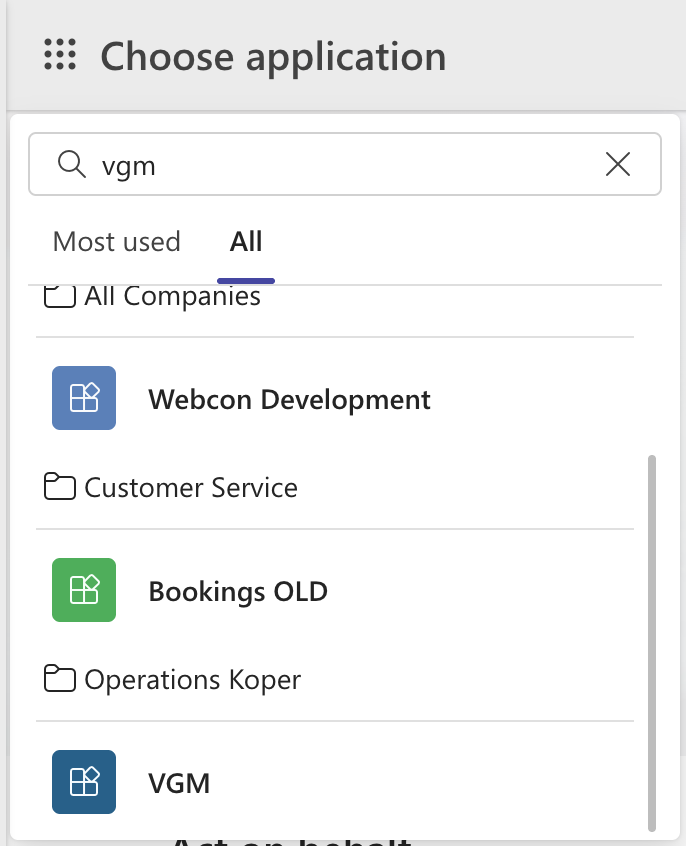Image resolution: width=686 pixels, height=846 pixels.
Task: Click the green Bookings OLD app icon
Action: [84, 590]
